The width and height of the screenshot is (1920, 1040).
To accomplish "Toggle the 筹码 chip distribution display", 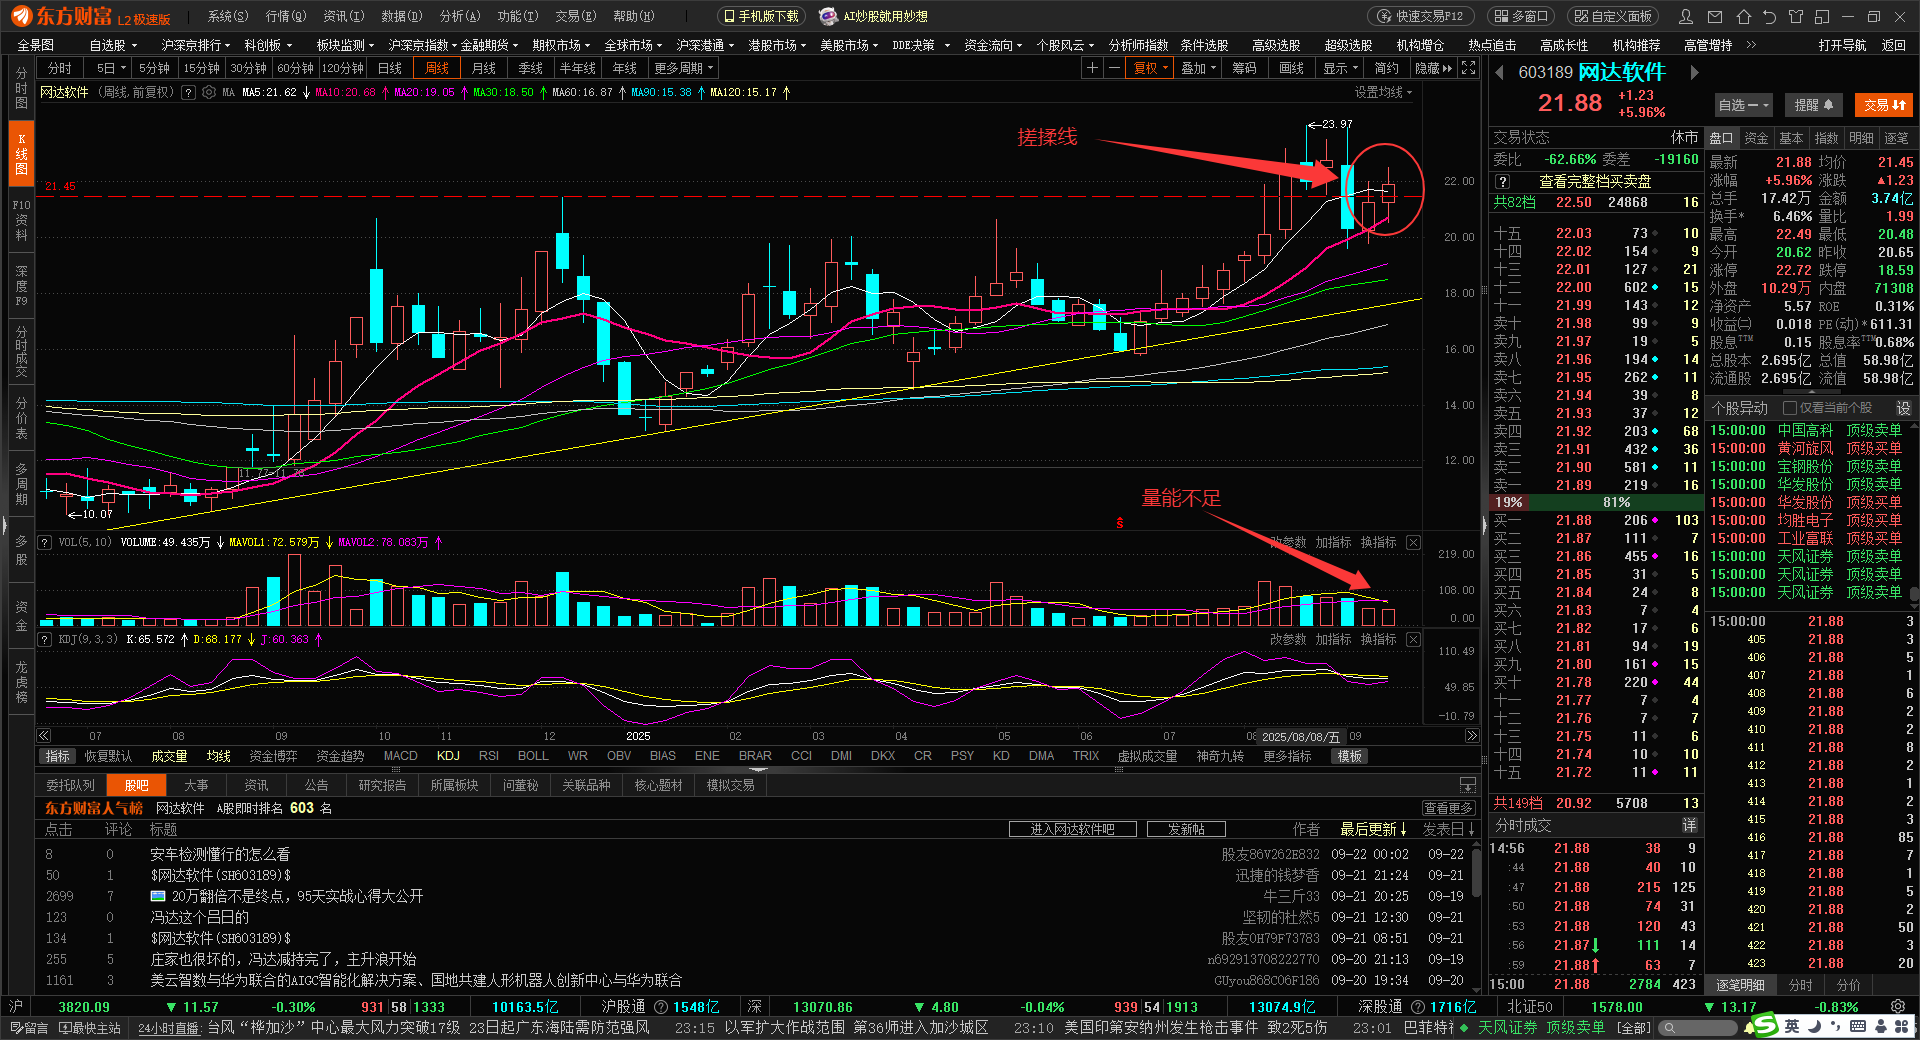I will 1244,68.
